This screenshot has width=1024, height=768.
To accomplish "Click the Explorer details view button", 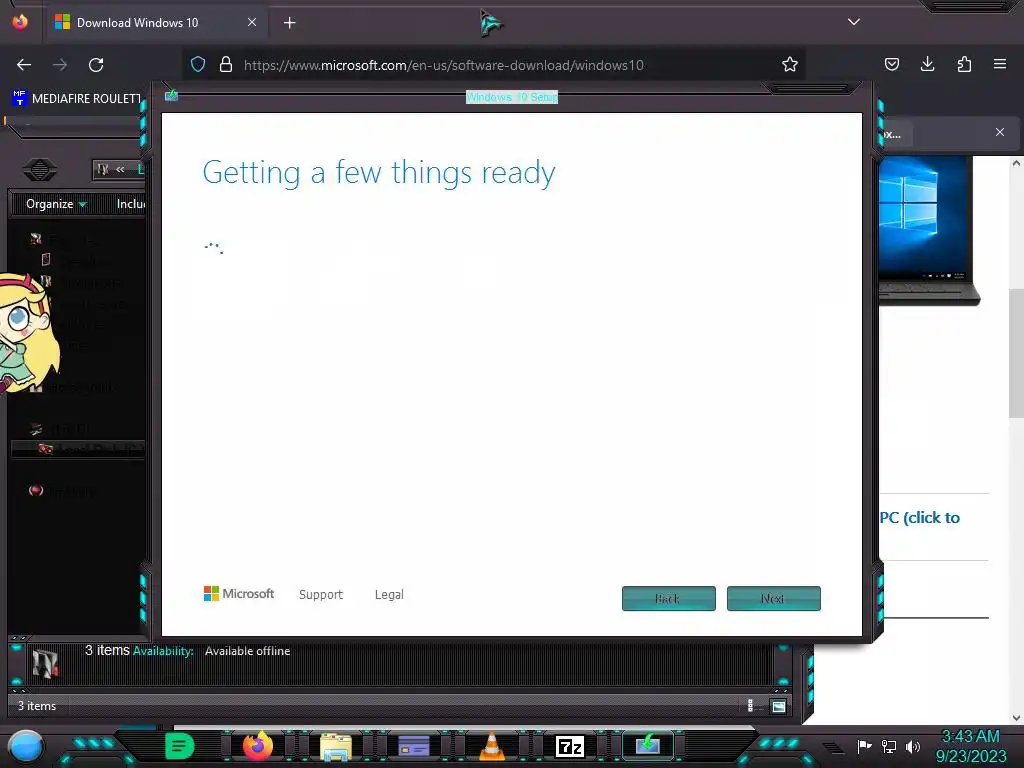I will click(750, 706).
